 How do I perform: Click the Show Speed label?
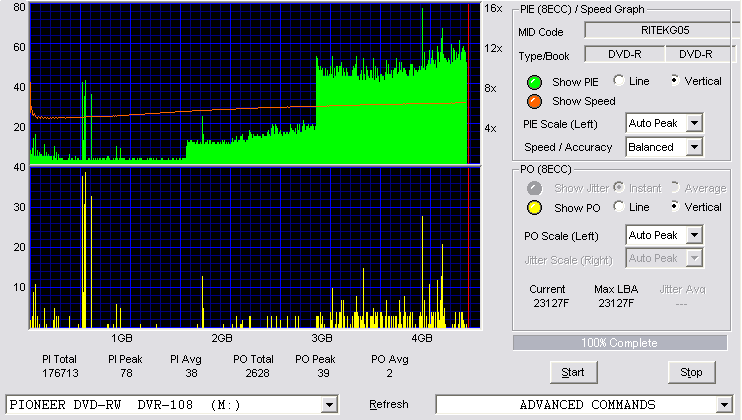[x=583, y=101]
